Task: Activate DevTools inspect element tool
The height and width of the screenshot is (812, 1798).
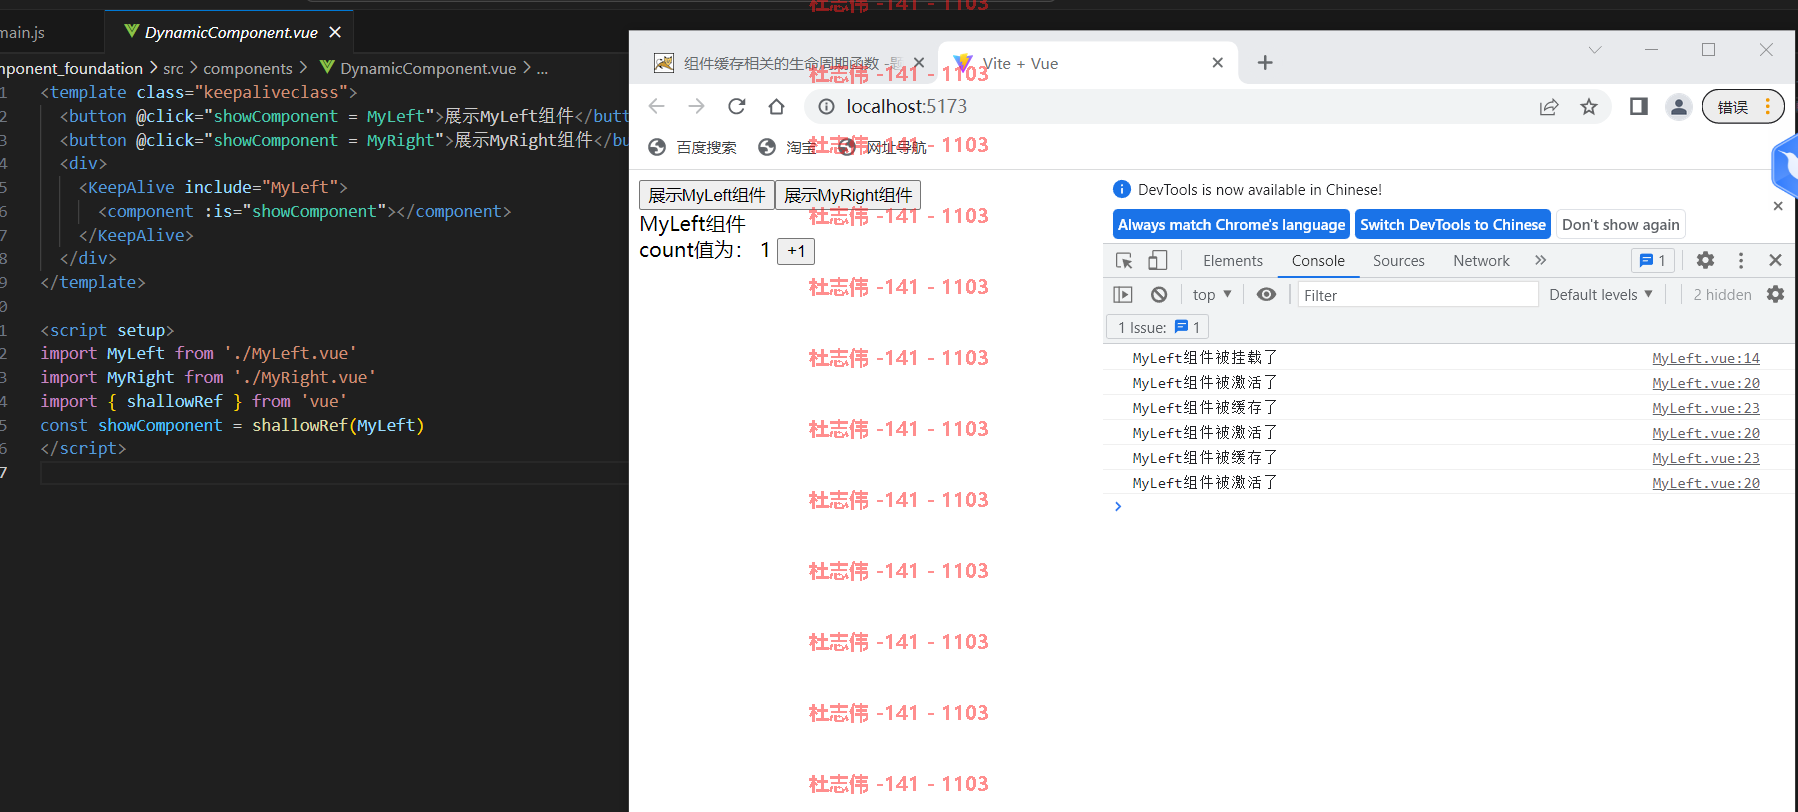Action: click(1124, 261)
